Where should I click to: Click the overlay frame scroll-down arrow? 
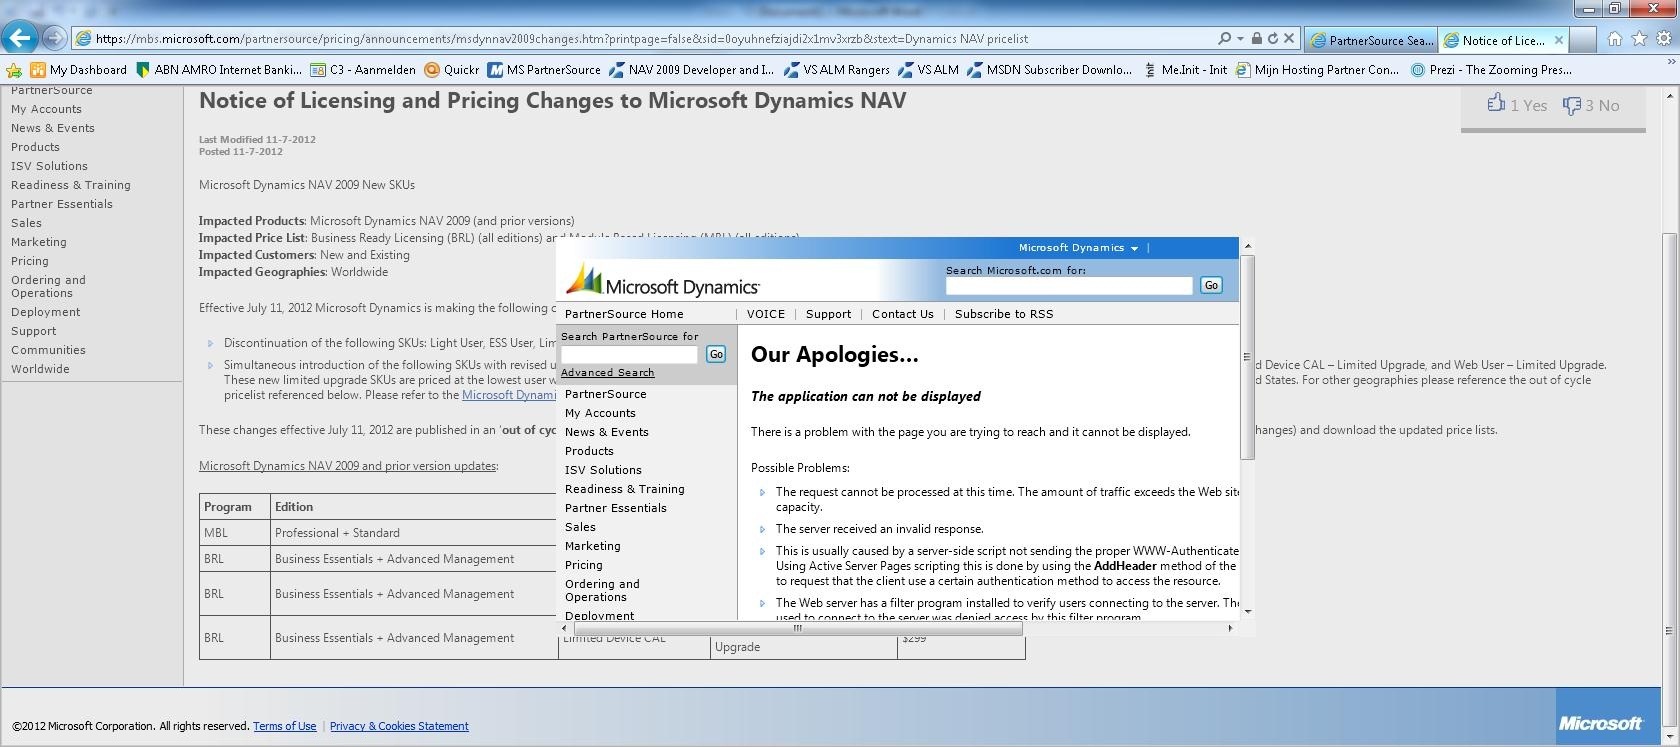(1247, 611)
